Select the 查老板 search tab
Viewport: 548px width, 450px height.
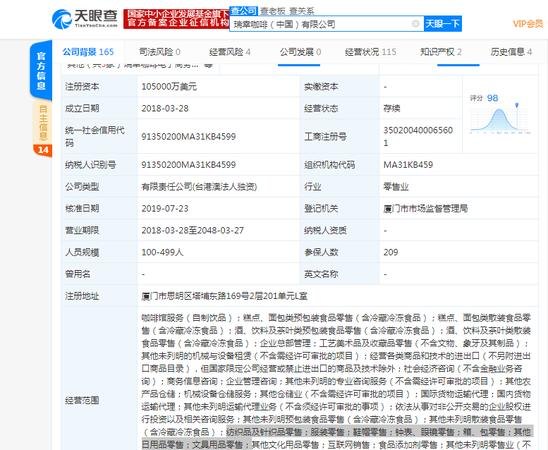[x=273, y=11]
